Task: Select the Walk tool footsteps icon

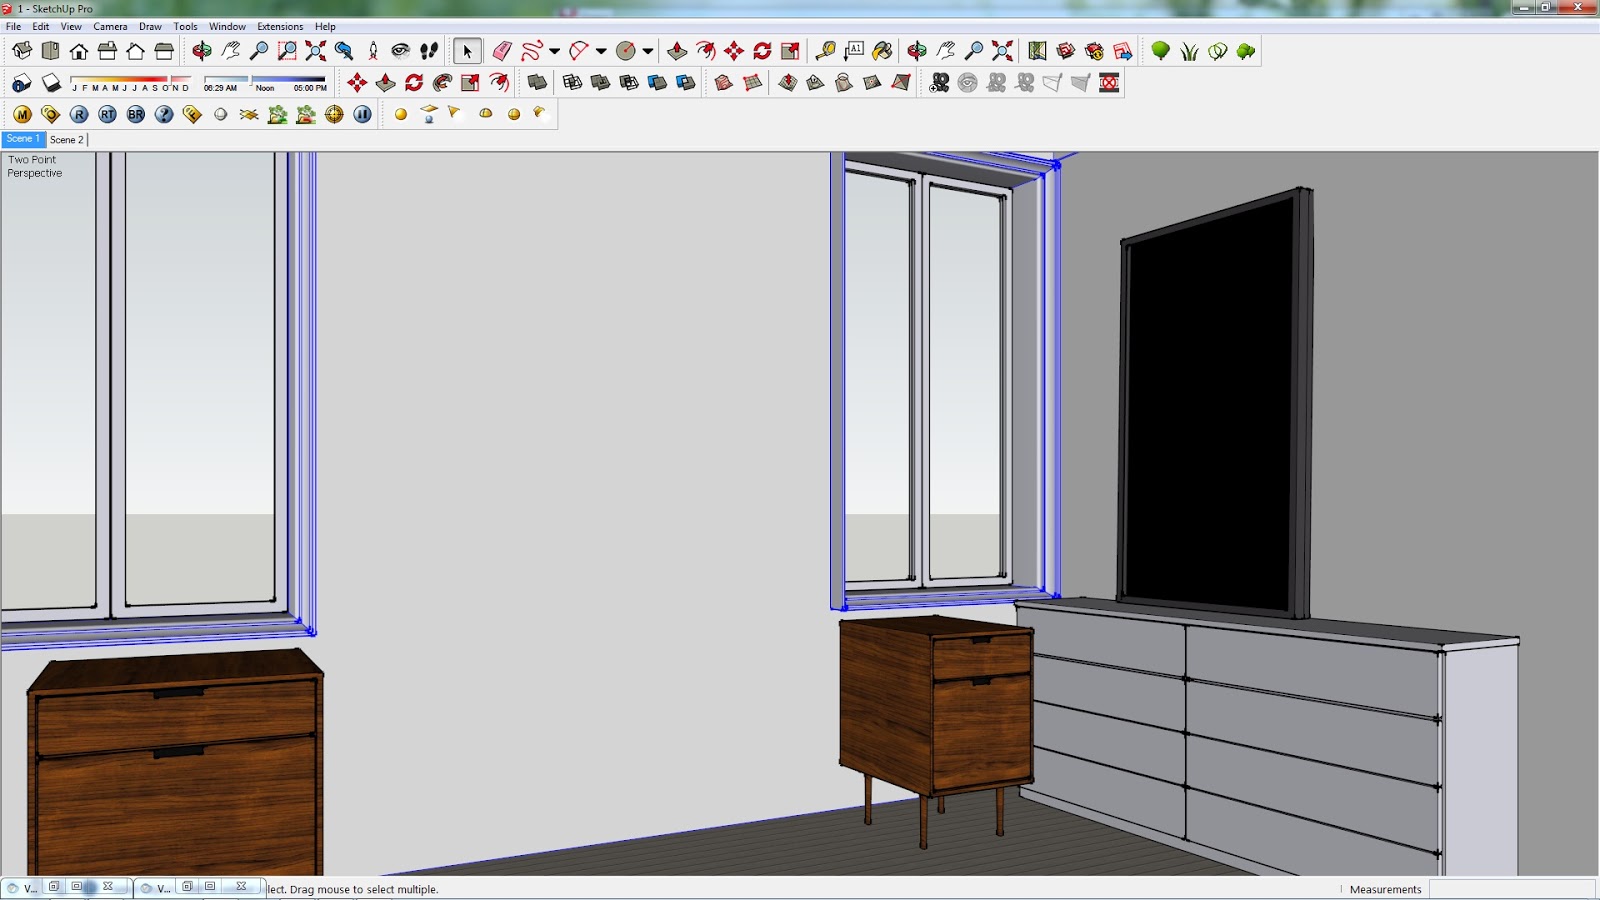Action: click(429, 50)
